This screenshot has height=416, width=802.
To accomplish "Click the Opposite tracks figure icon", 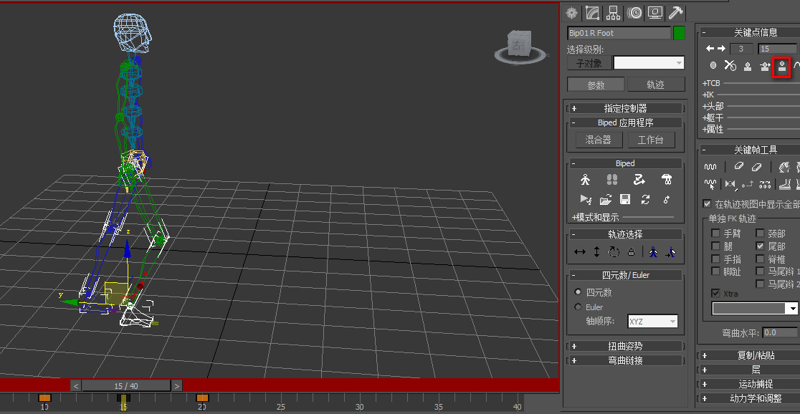I will 670,252.
